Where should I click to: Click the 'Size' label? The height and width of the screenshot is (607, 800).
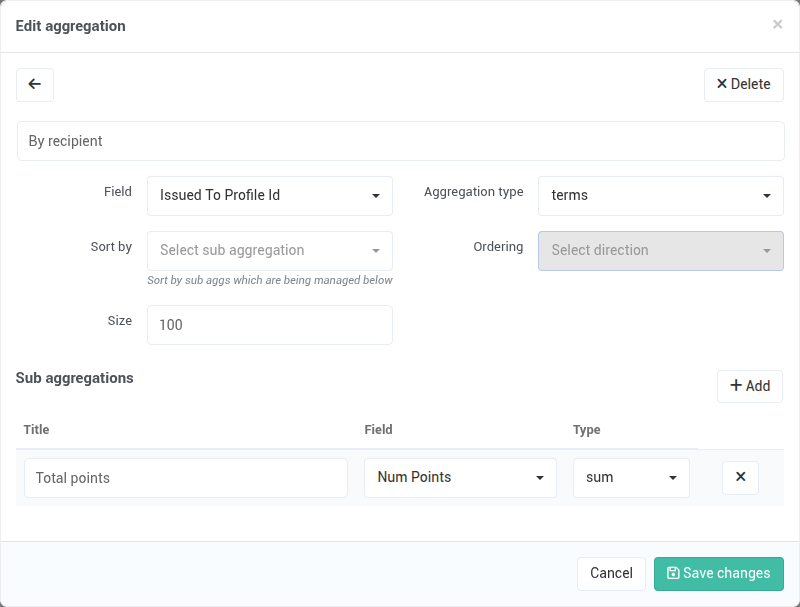[x=119, y=321]
